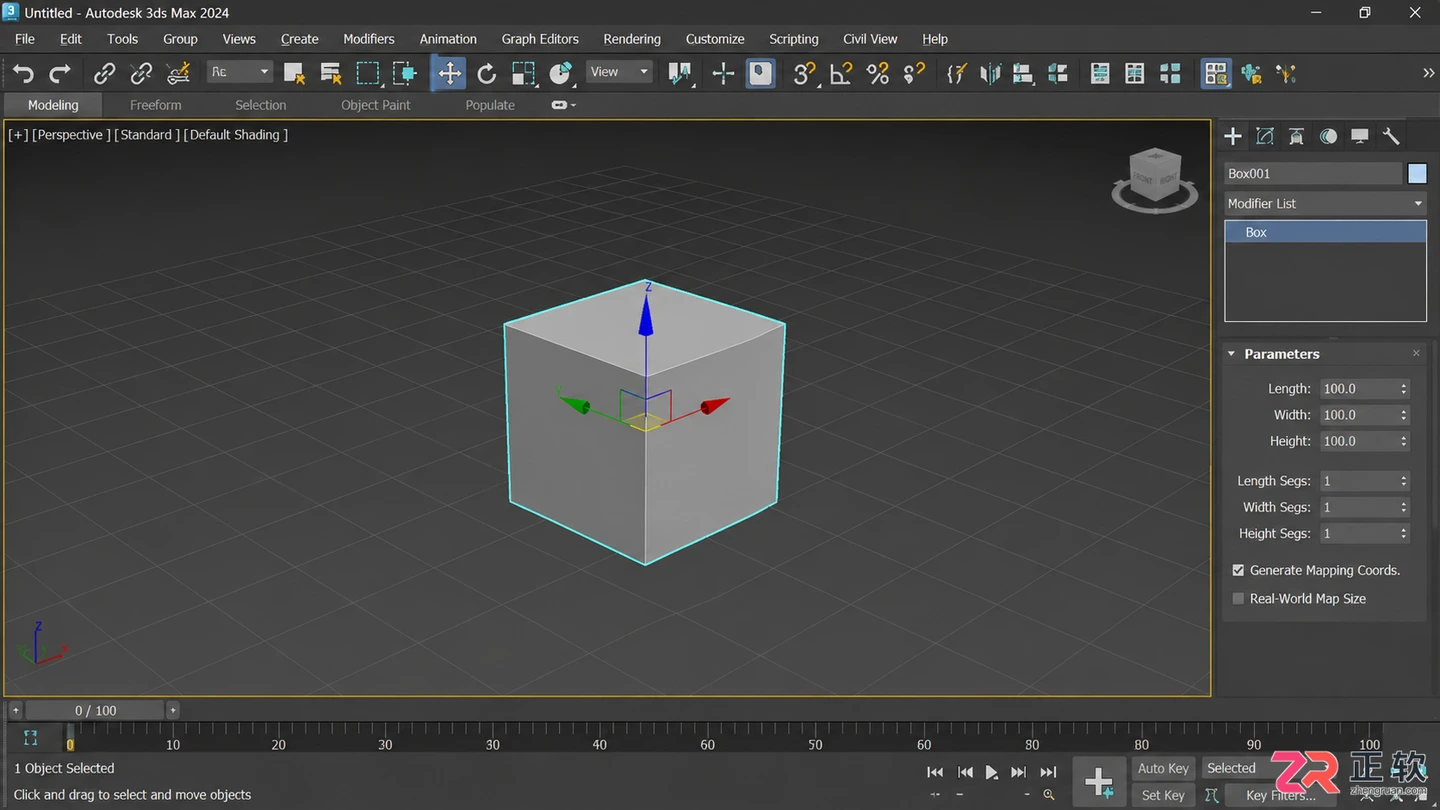
Task: Open the Create tab in the command panel
Action: pyautogui.click(x=1233, y=136)
